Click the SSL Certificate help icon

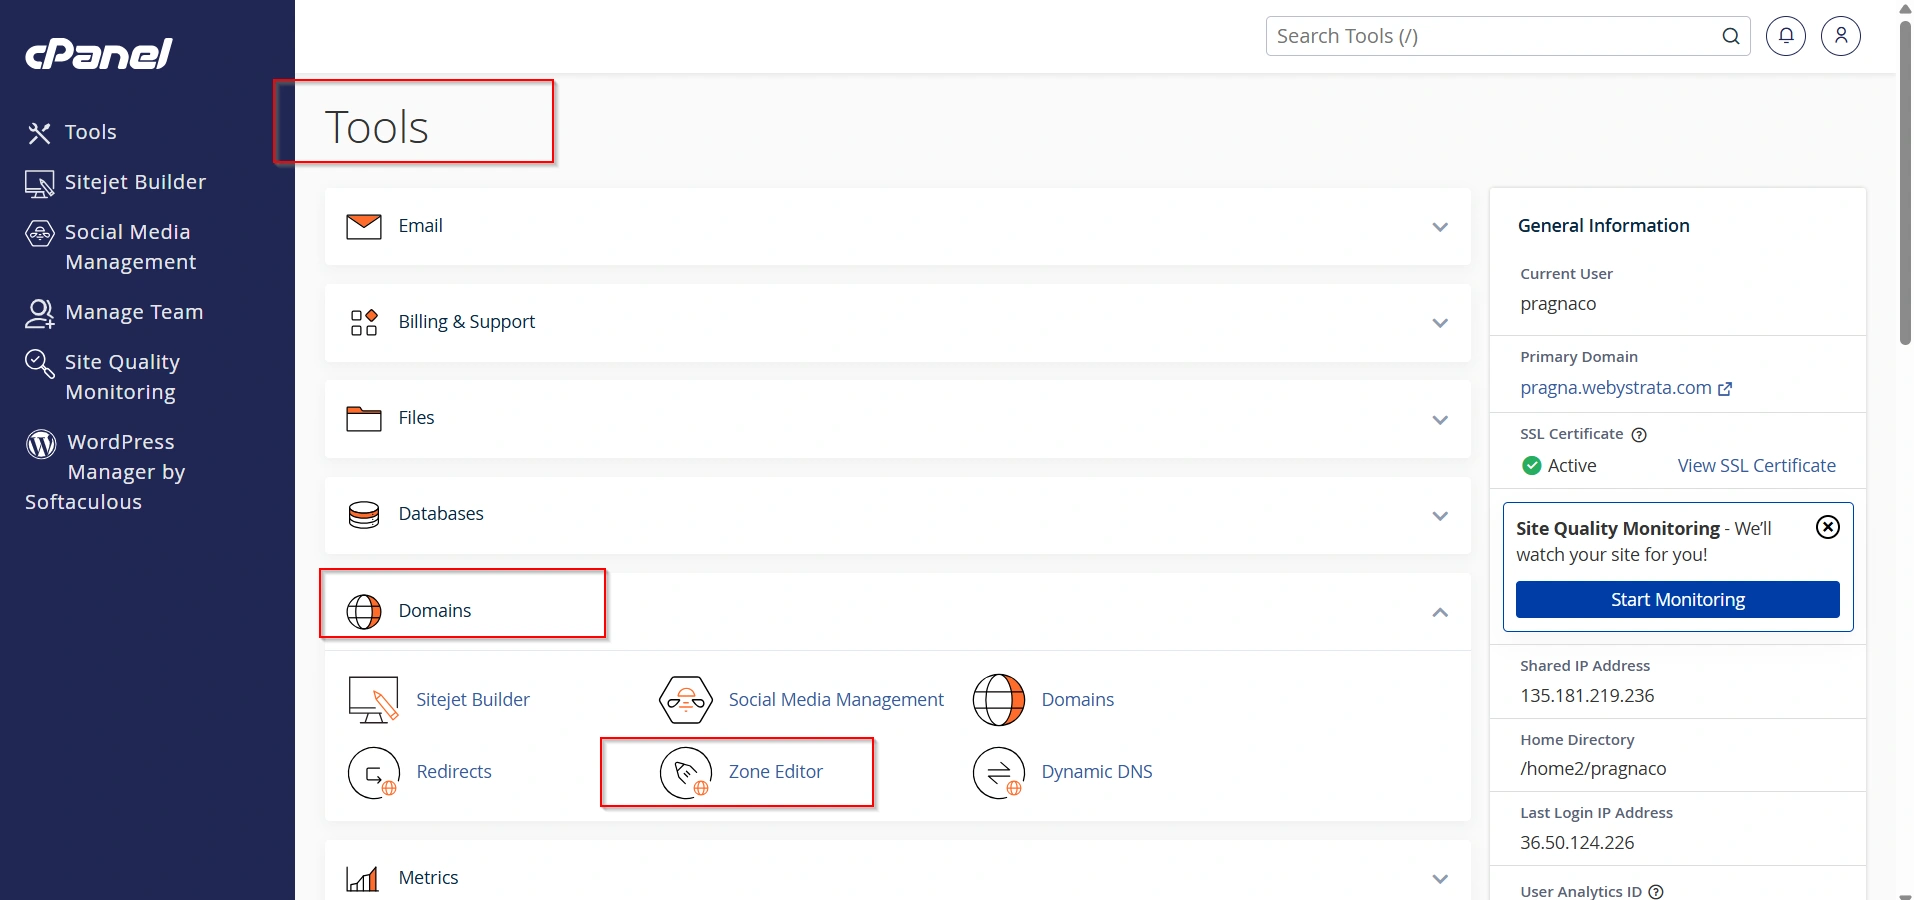[1639, 435]
